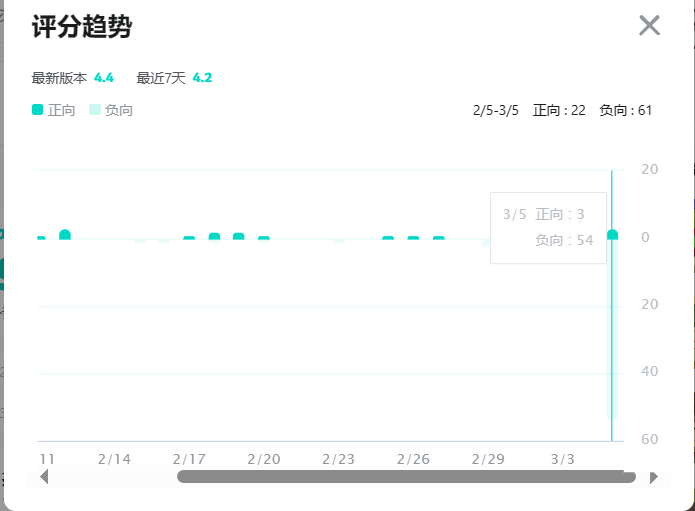Close the 评分趋势 dialog
The image size is (695, 511).
[649, 25]
